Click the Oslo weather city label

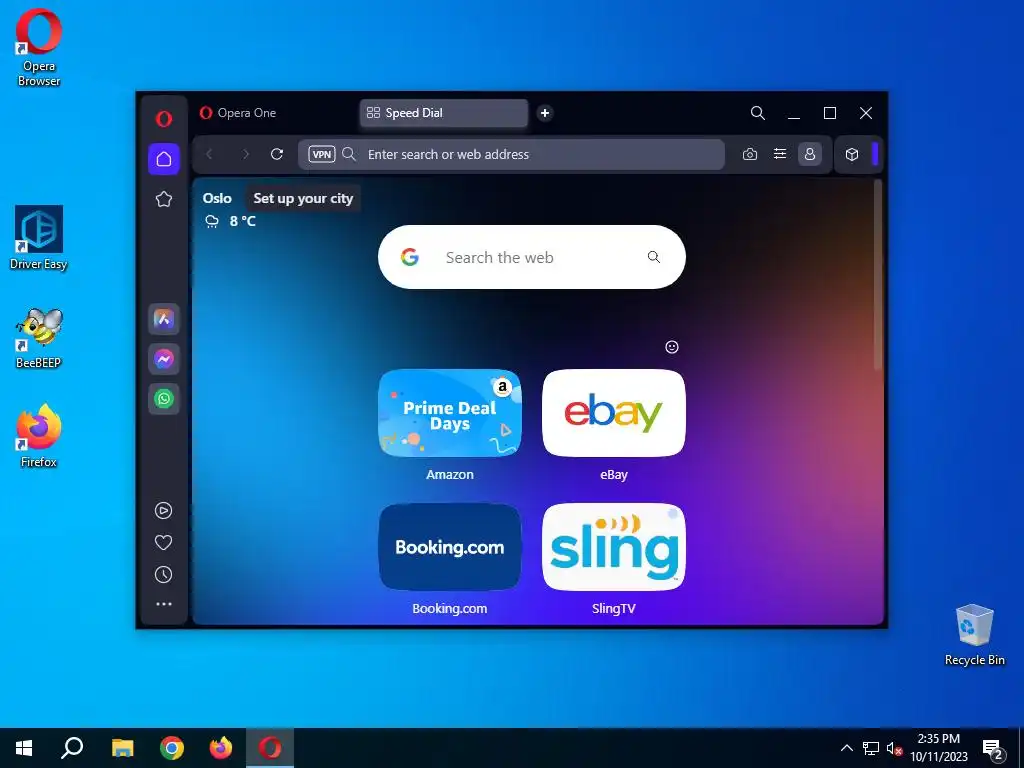tap(217, 199)
